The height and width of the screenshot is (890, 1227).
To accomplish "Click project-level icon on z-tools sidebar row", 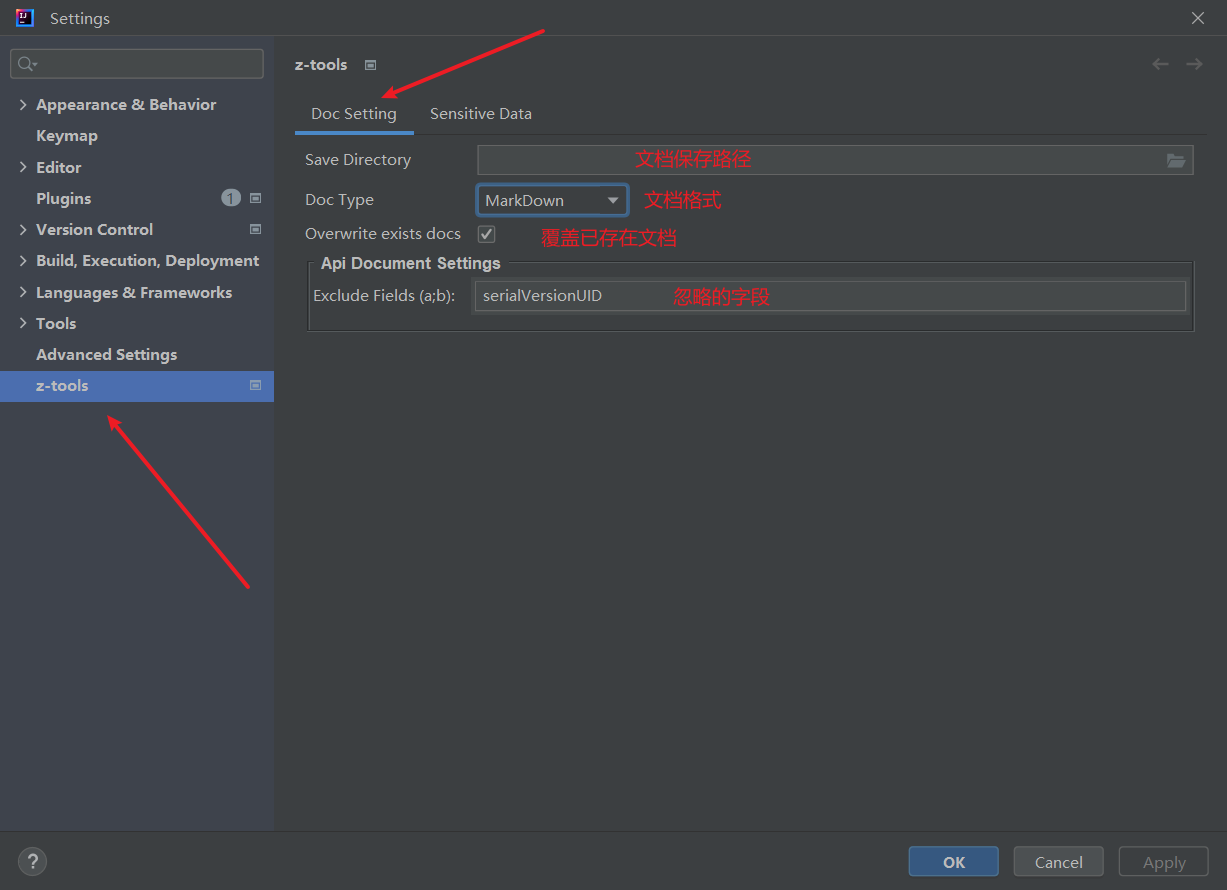I will click(x=255, y=385).
